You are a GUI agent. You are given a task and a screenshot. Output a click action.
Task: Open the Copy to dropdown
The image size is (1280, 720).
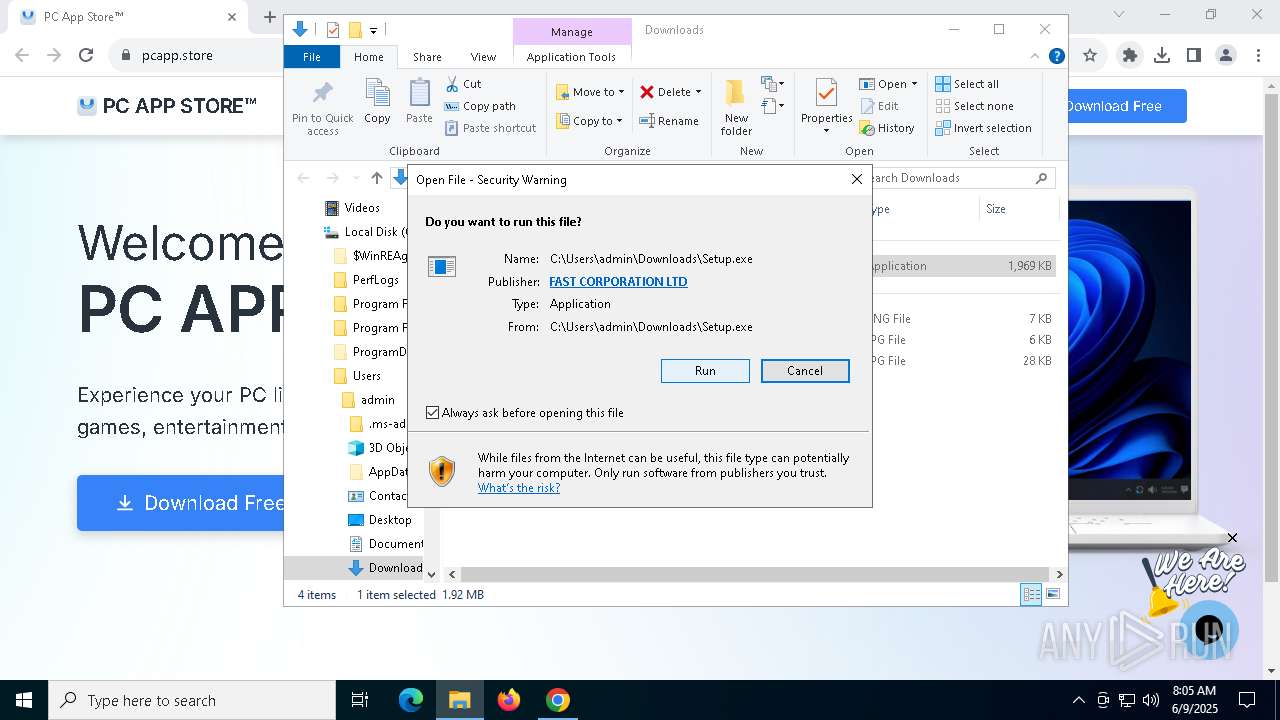[x=590, y=121]
